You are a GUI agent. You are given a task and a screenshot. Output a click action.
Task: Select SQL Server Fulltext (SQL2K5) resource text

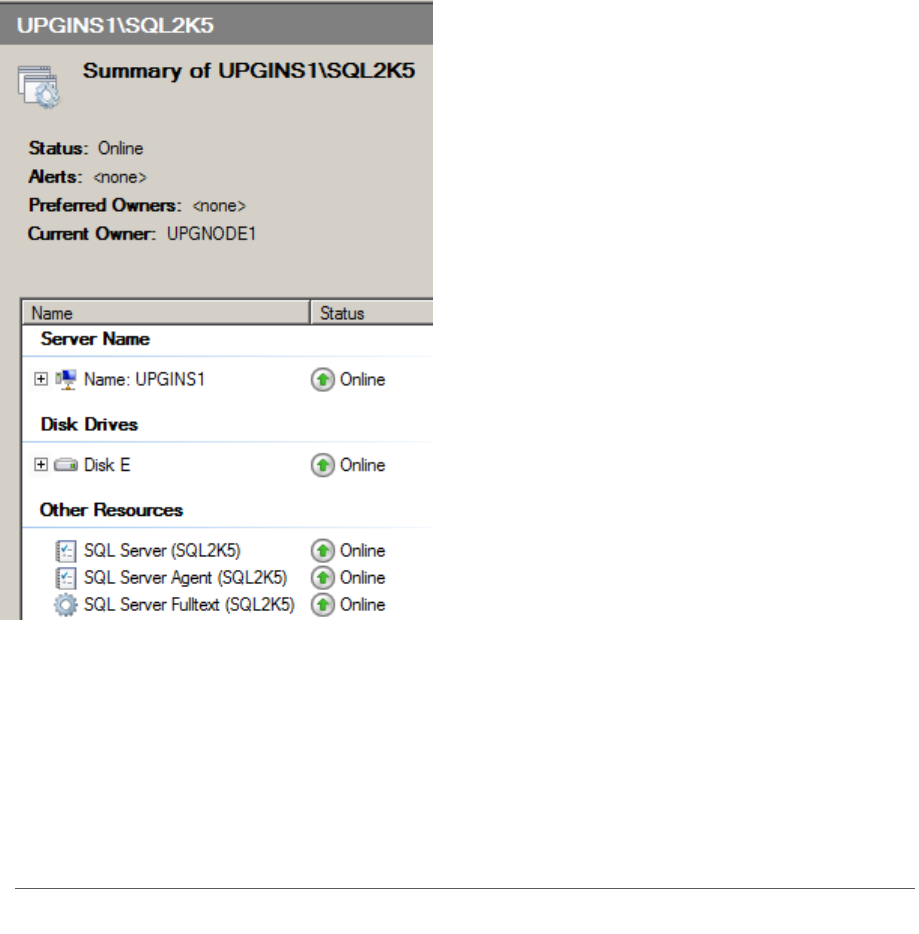[189, 605]
